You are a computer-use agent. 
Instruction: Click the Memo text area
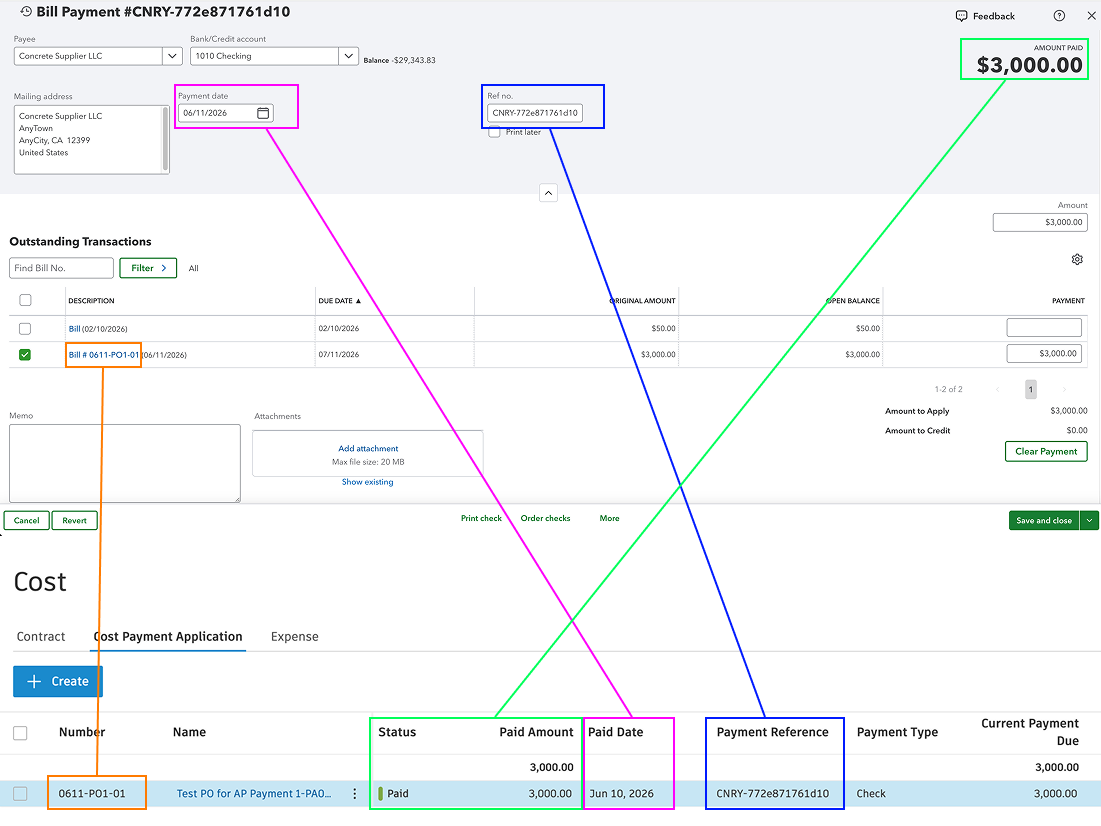pyautogui.click(x=125, y=464)
